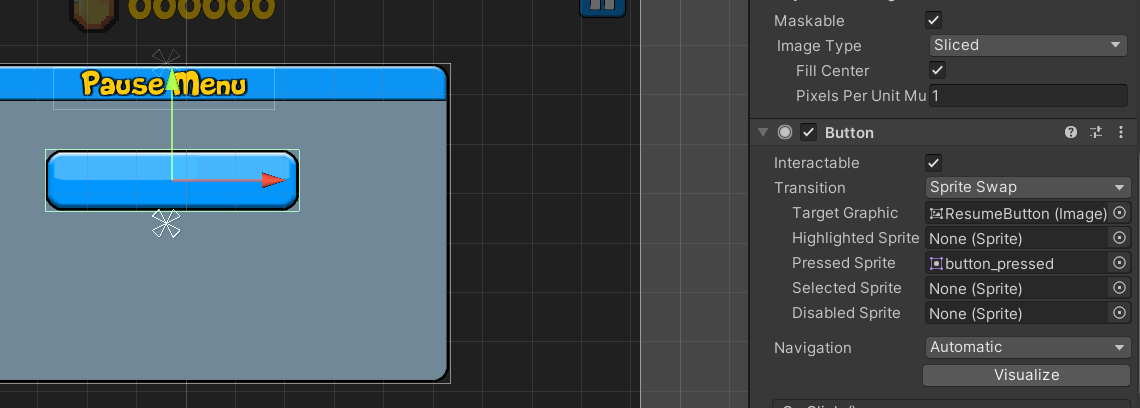Collapse the Button component foldout
The width and height of the screenshot is (1140, 408).
point(763,132)
